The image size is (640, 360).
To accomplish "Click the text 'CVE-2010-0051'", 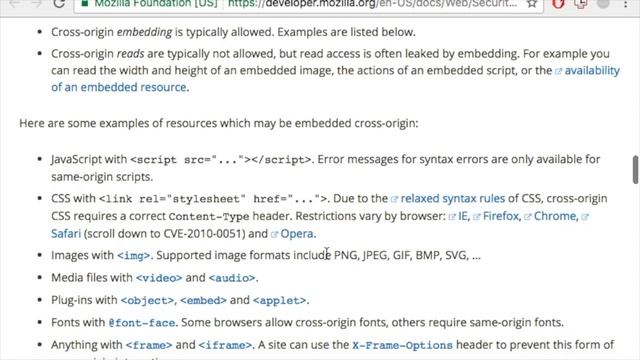I will pos(204,234).
